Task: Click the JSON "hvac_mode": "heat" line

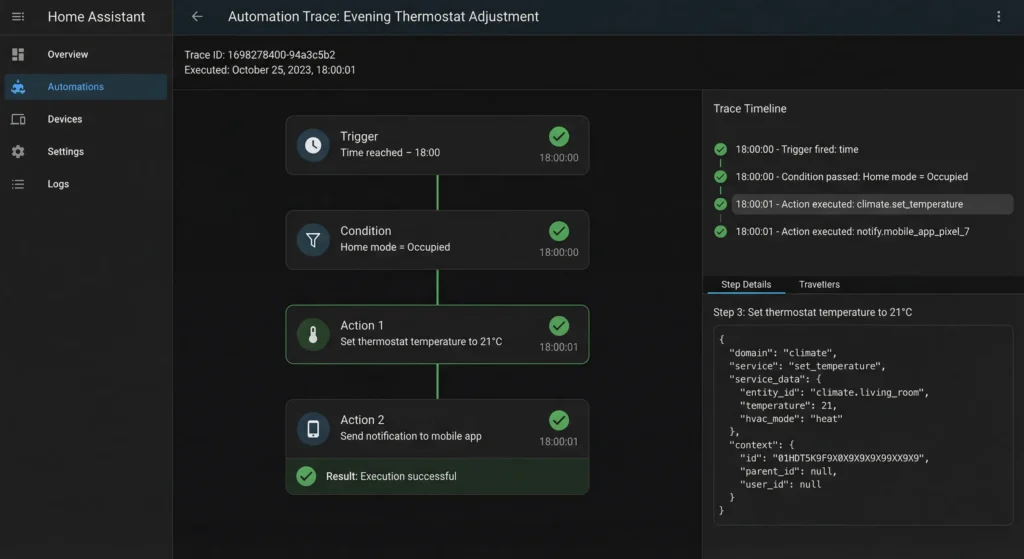Action: pyautogui.click(x=791, y=419)
